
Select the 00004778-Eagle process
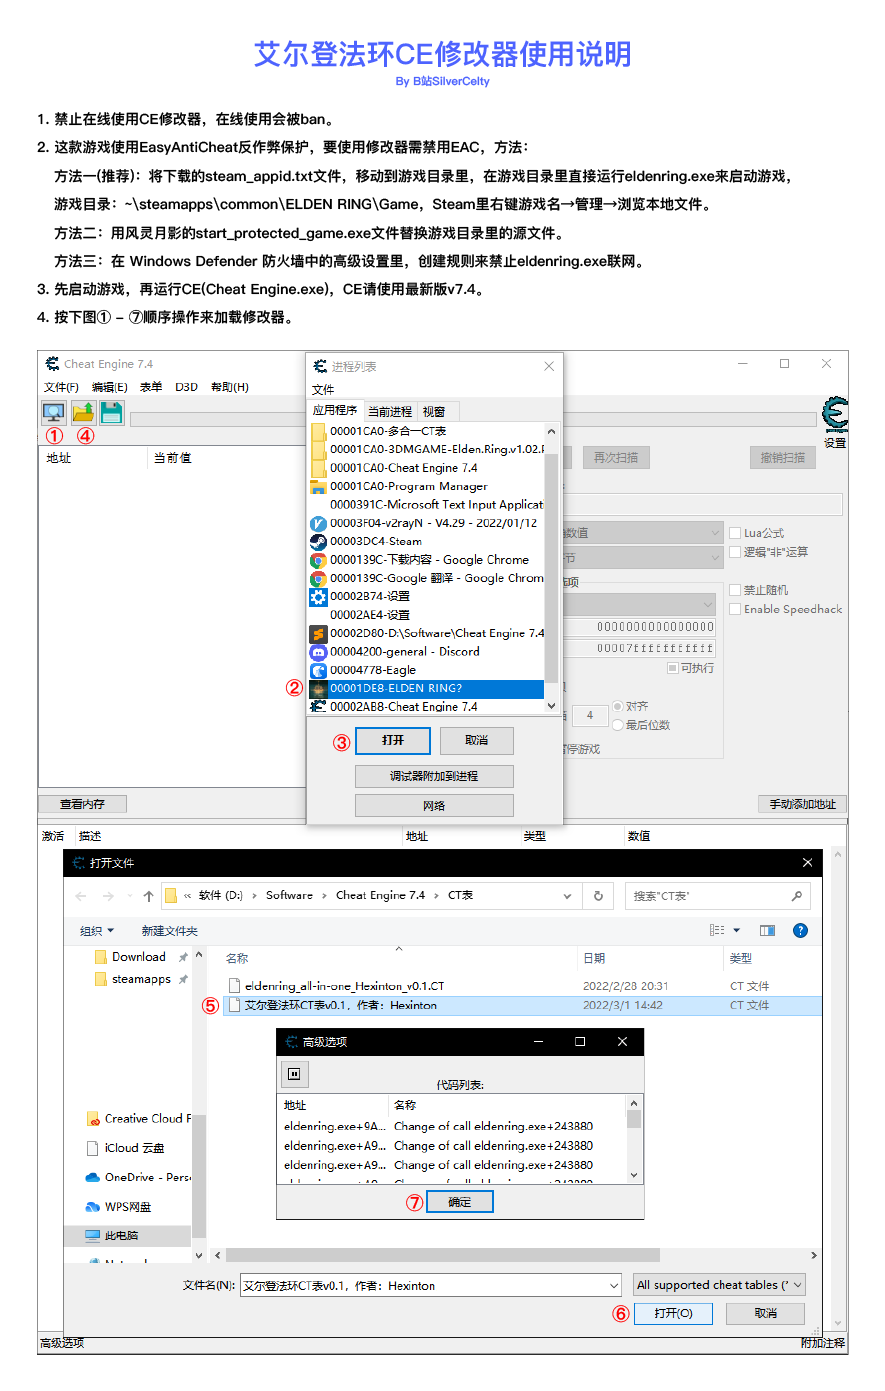click(x=427, y=670)
